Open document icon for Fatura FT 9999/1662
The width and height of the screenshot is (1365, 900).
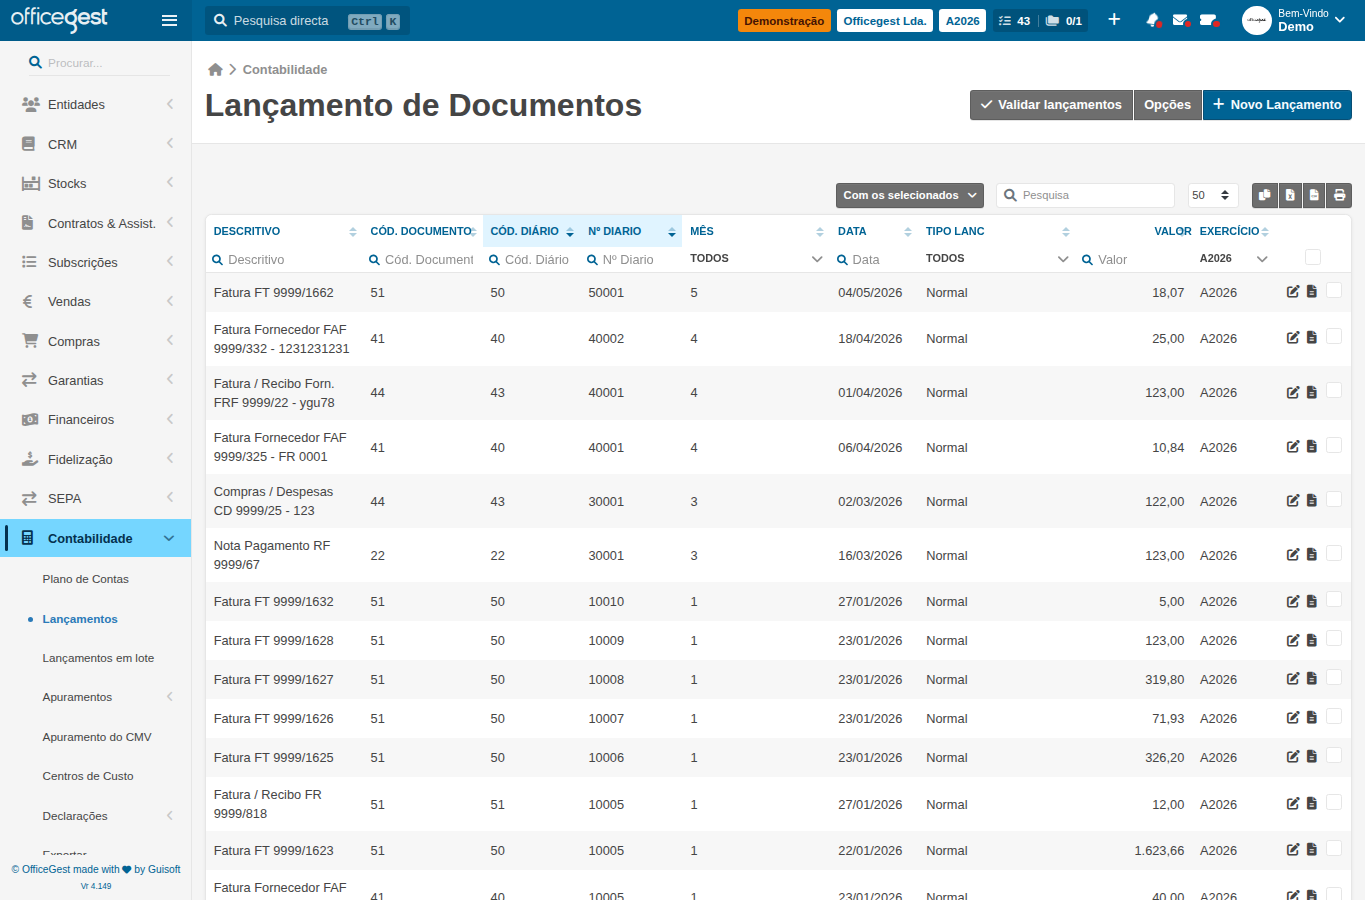(1312, 292)
